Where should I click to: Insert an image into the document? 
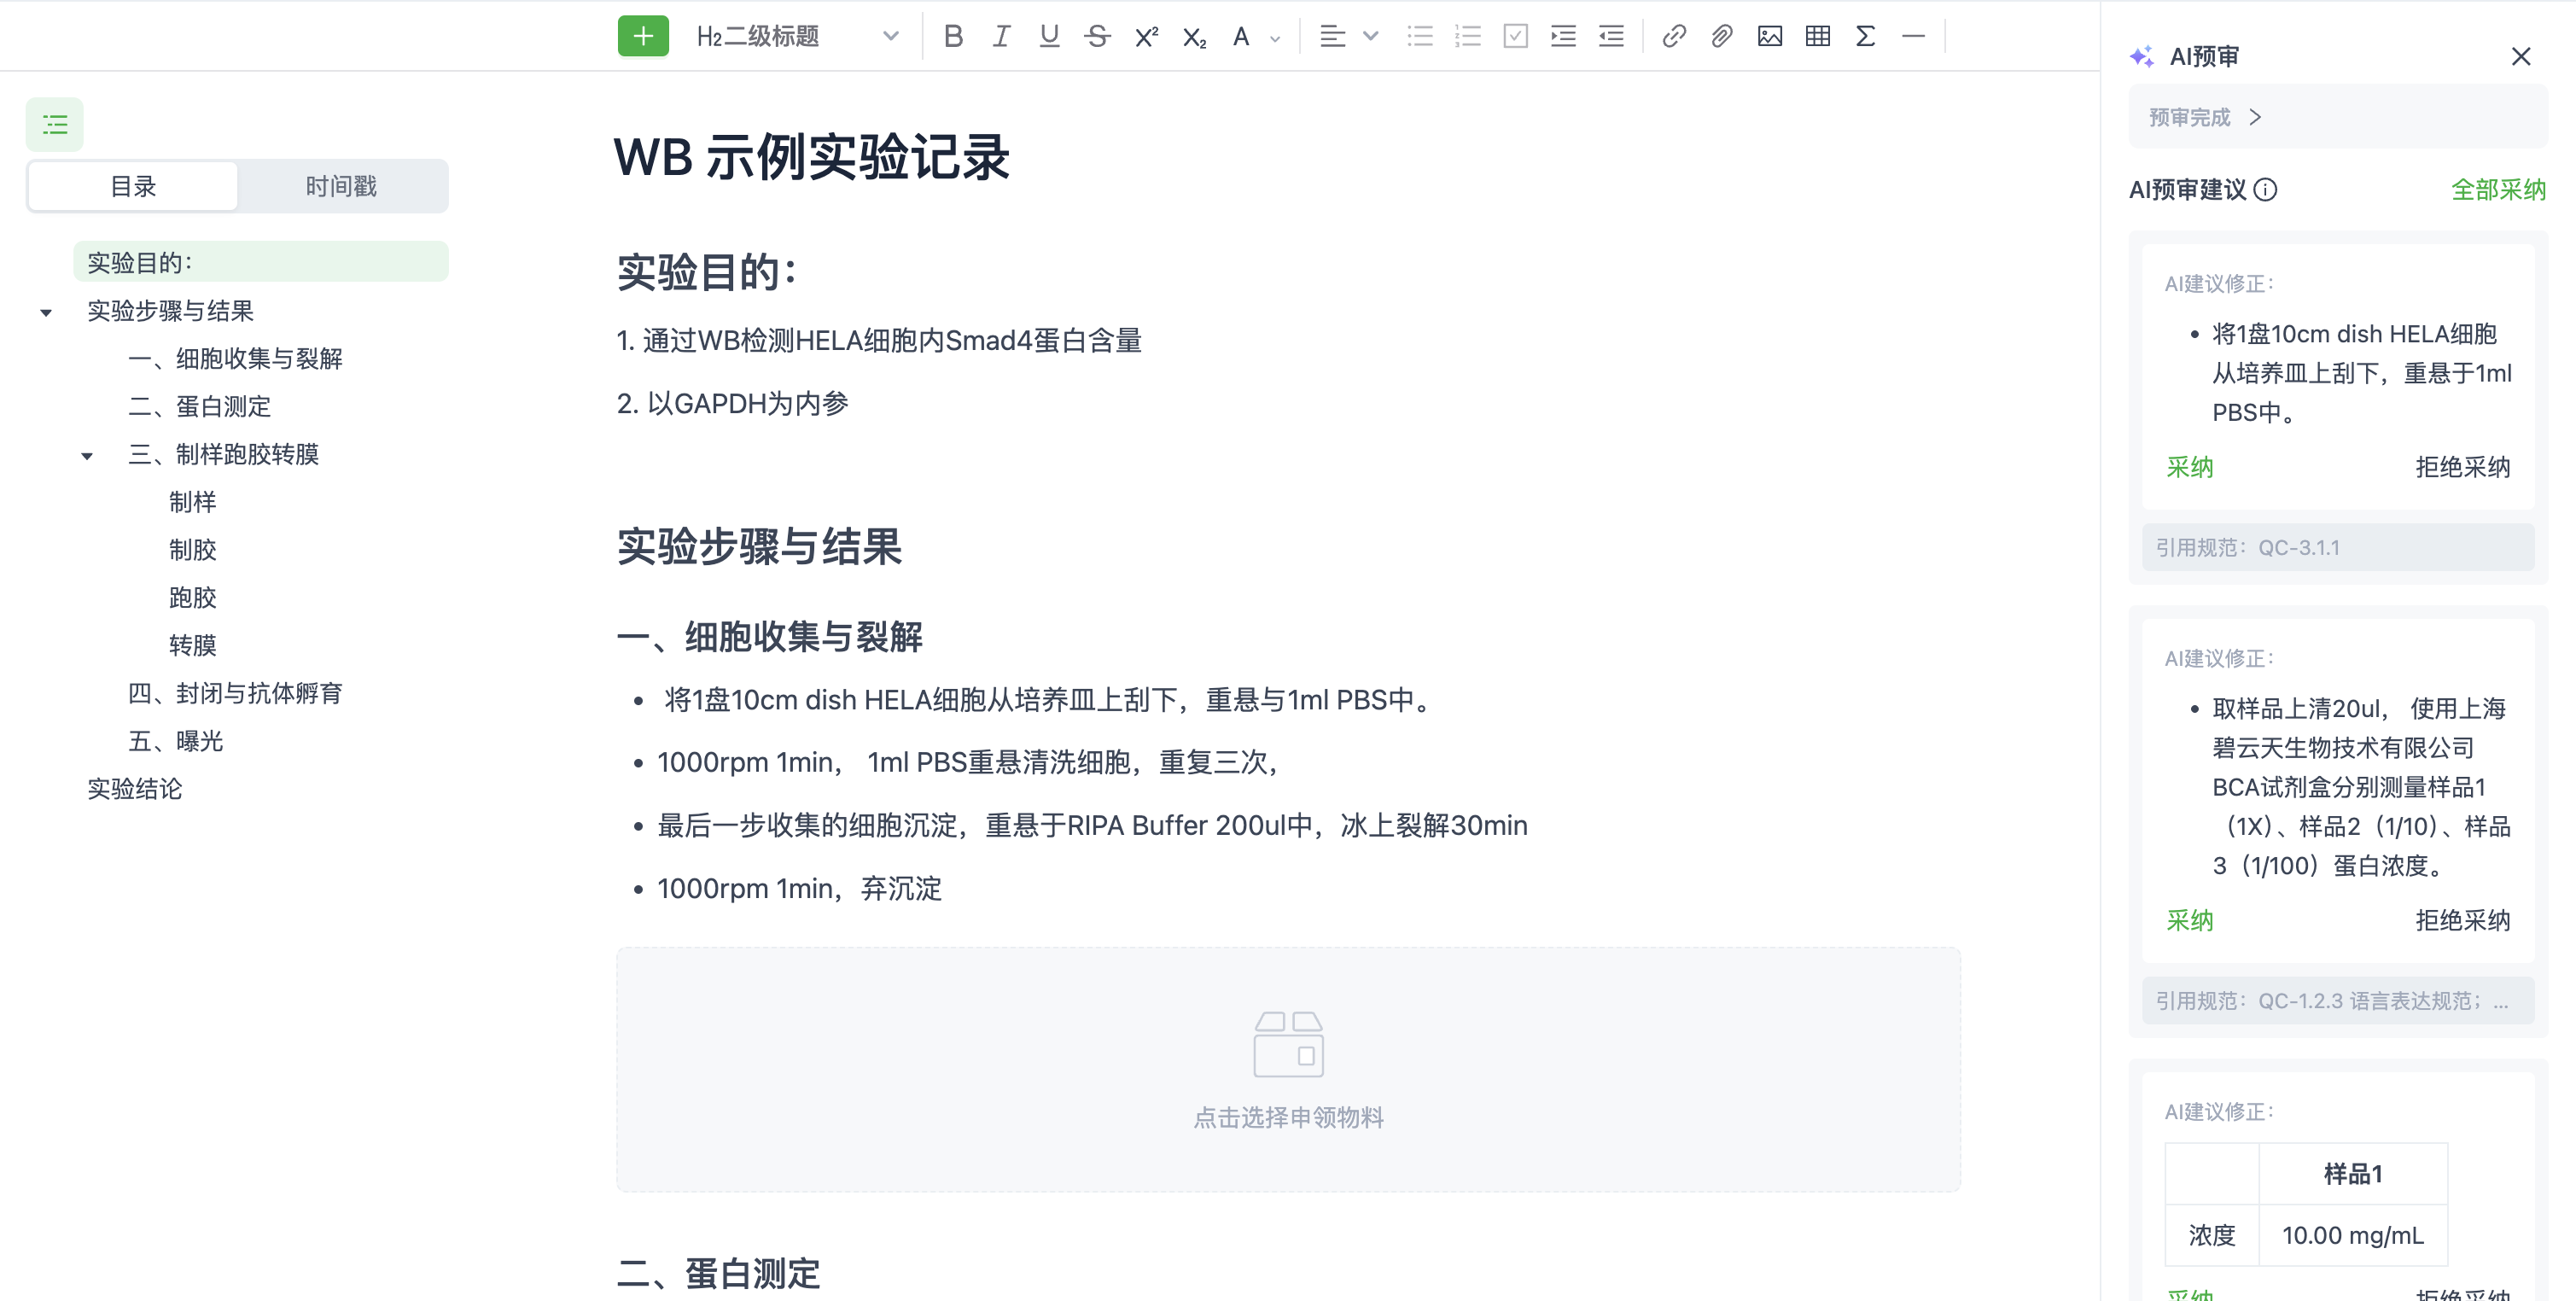[x=1770, y=36]
